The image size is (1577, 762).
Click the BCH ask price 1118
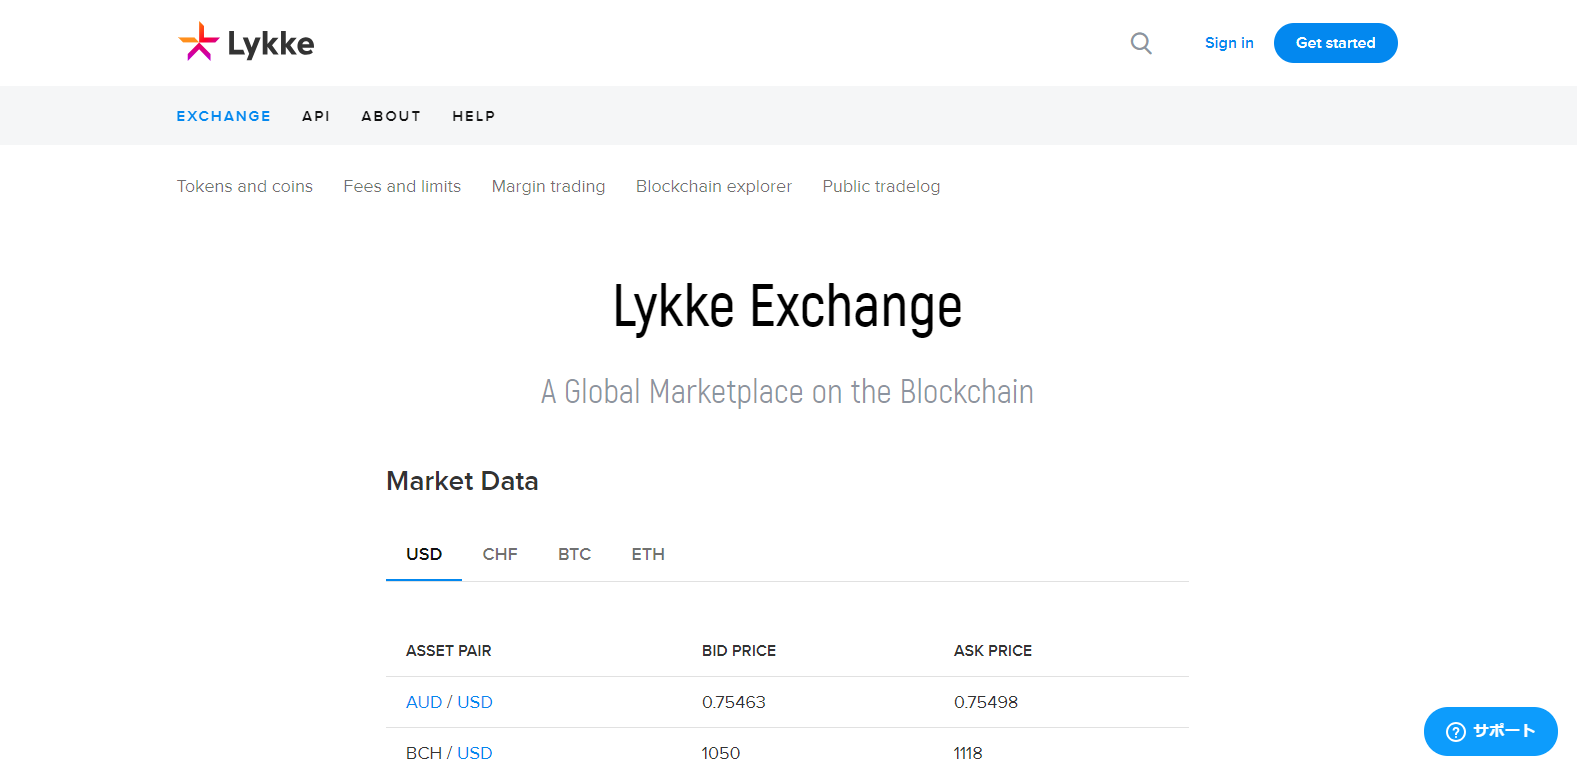coord(968,753)
